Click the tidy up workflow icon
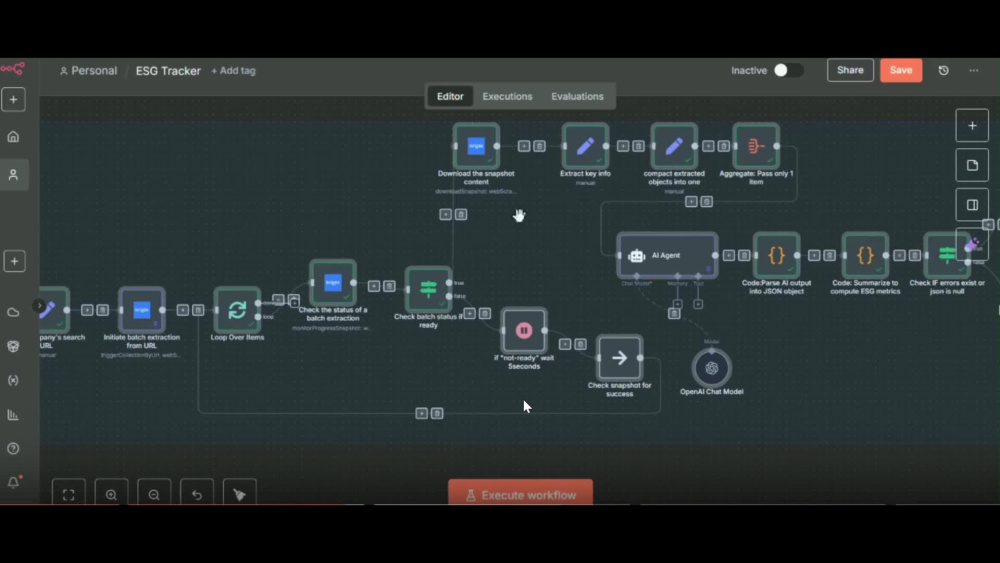 240,494
